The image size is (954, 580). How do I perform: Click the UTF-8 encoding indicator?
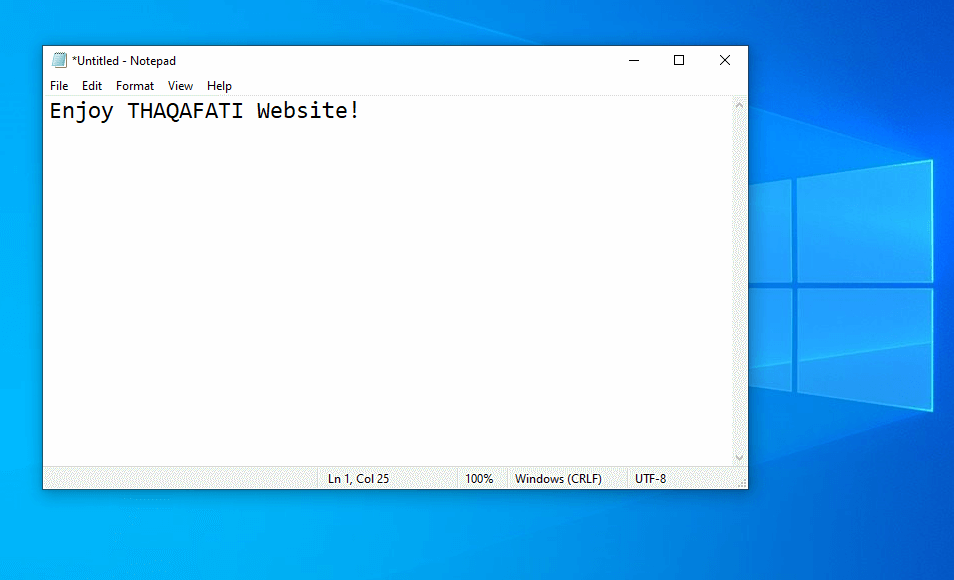click(650, 479)
